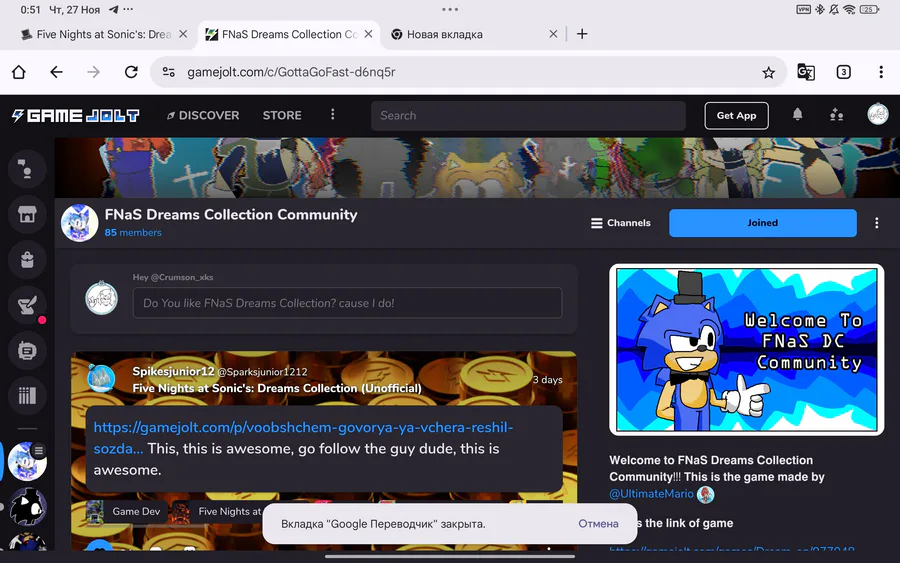Click the battery indicator in status bar
Screen dimensions: 900x563
point(870,9)
